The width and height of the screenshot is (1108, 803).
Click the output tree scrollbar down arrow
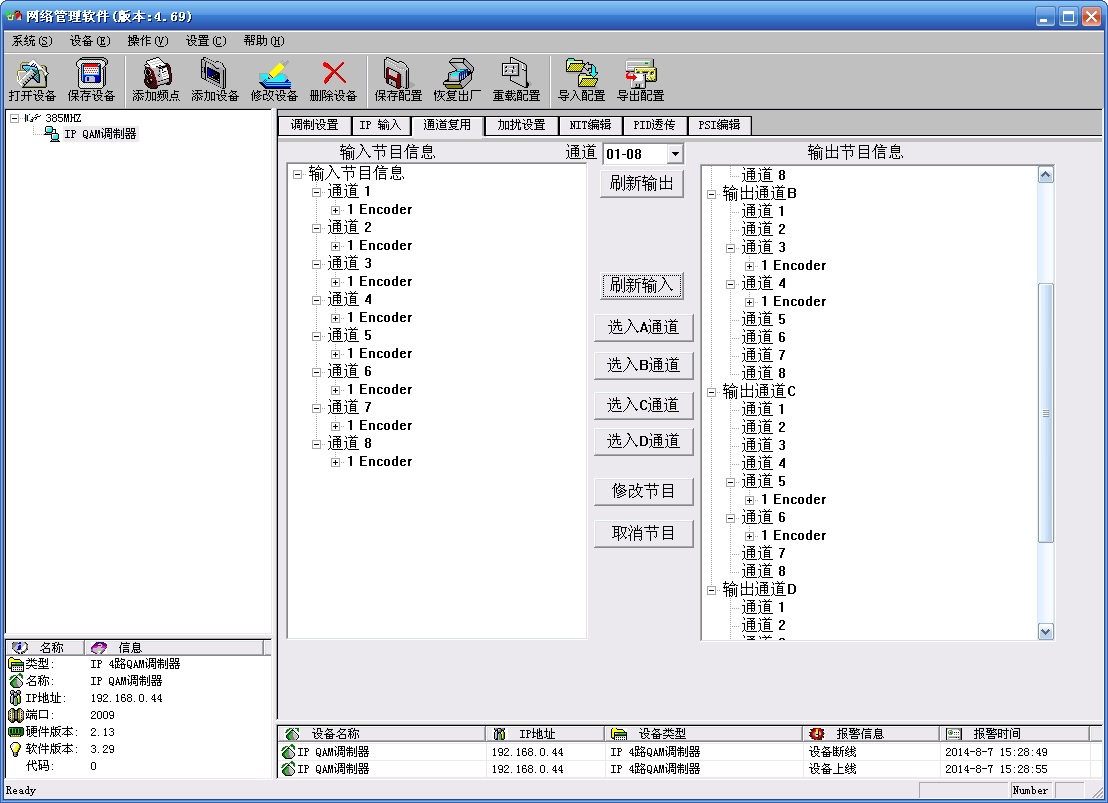(x=1046, y=631)
